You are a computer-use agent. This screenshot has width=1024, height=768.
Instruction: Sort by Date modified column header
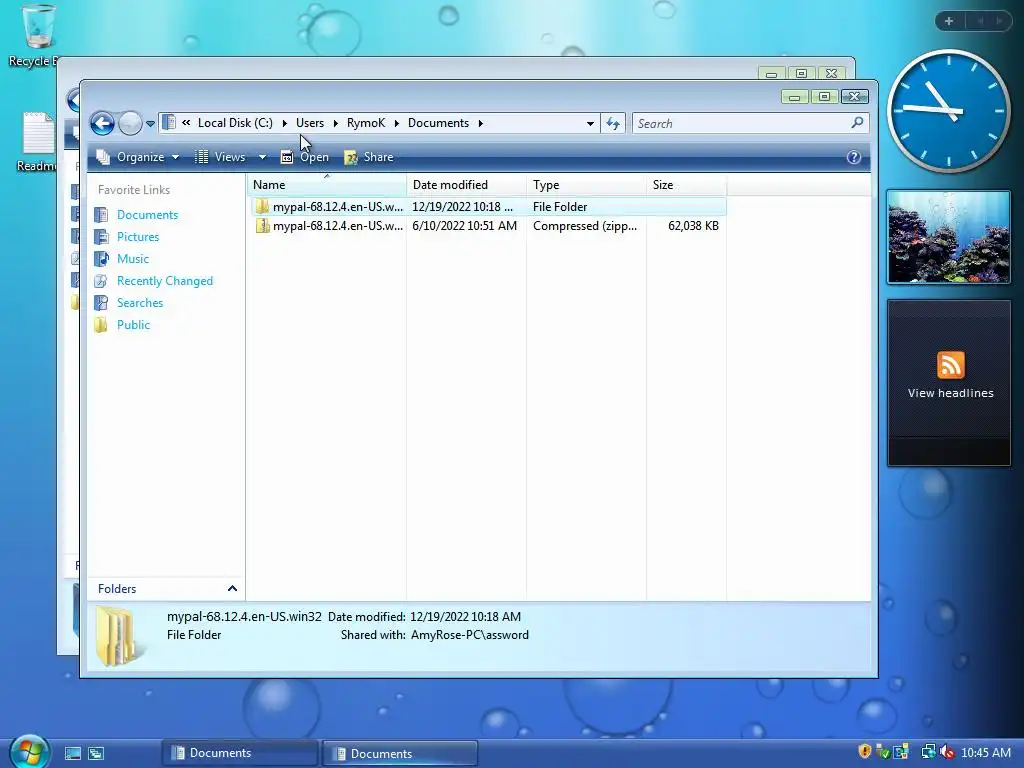click(x=466, y=185)
